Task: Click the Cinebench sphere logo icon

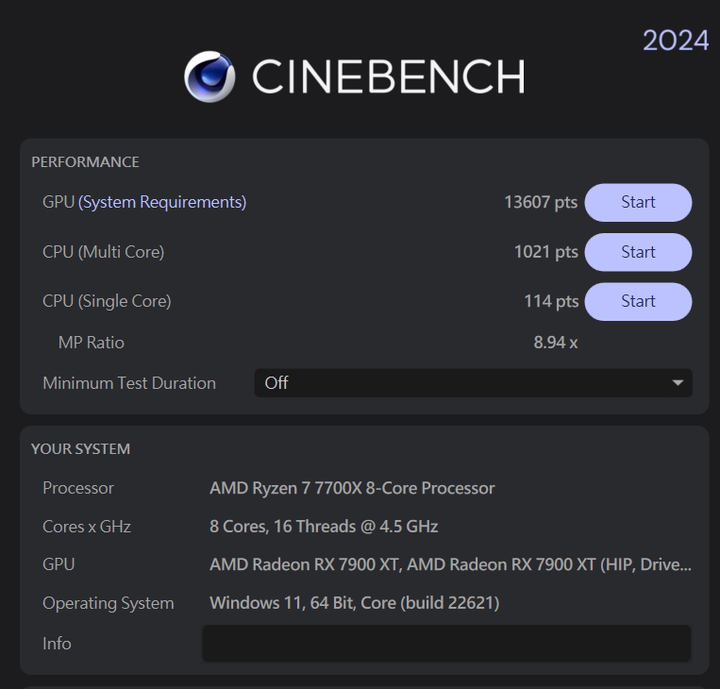Action: (x=210, y=77)
